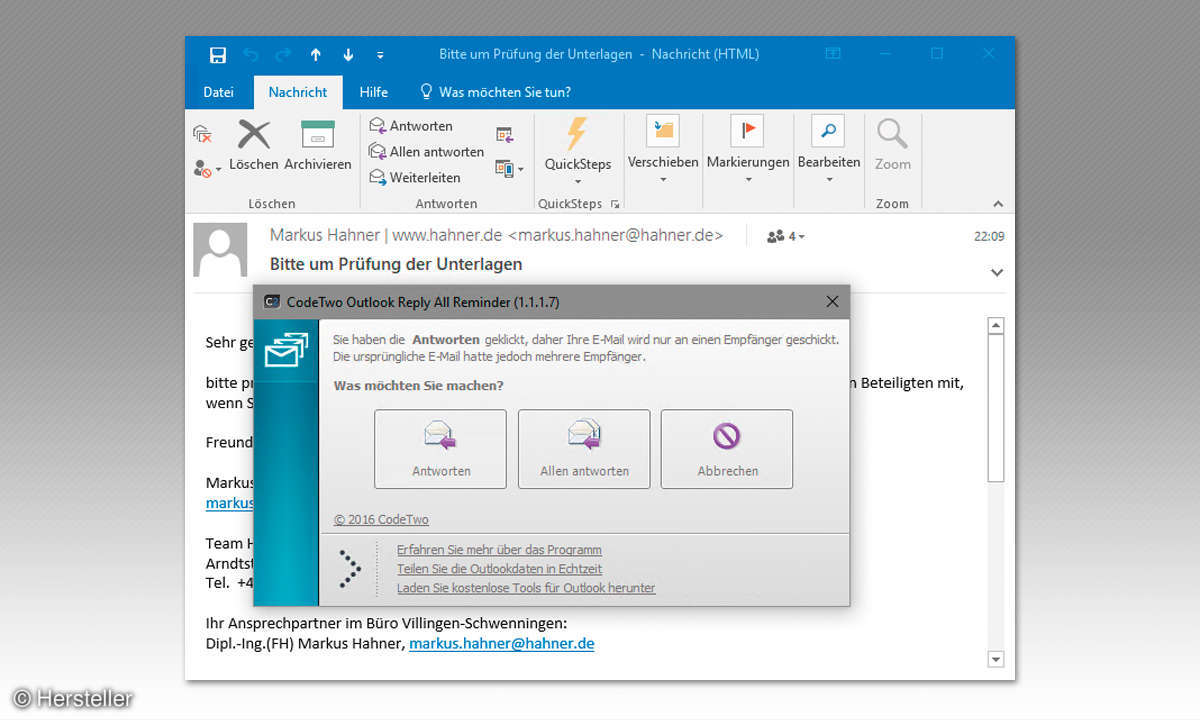
Task: Click Abbrechen in the CodeTwo dialog
Action: [x=727, y=449]
